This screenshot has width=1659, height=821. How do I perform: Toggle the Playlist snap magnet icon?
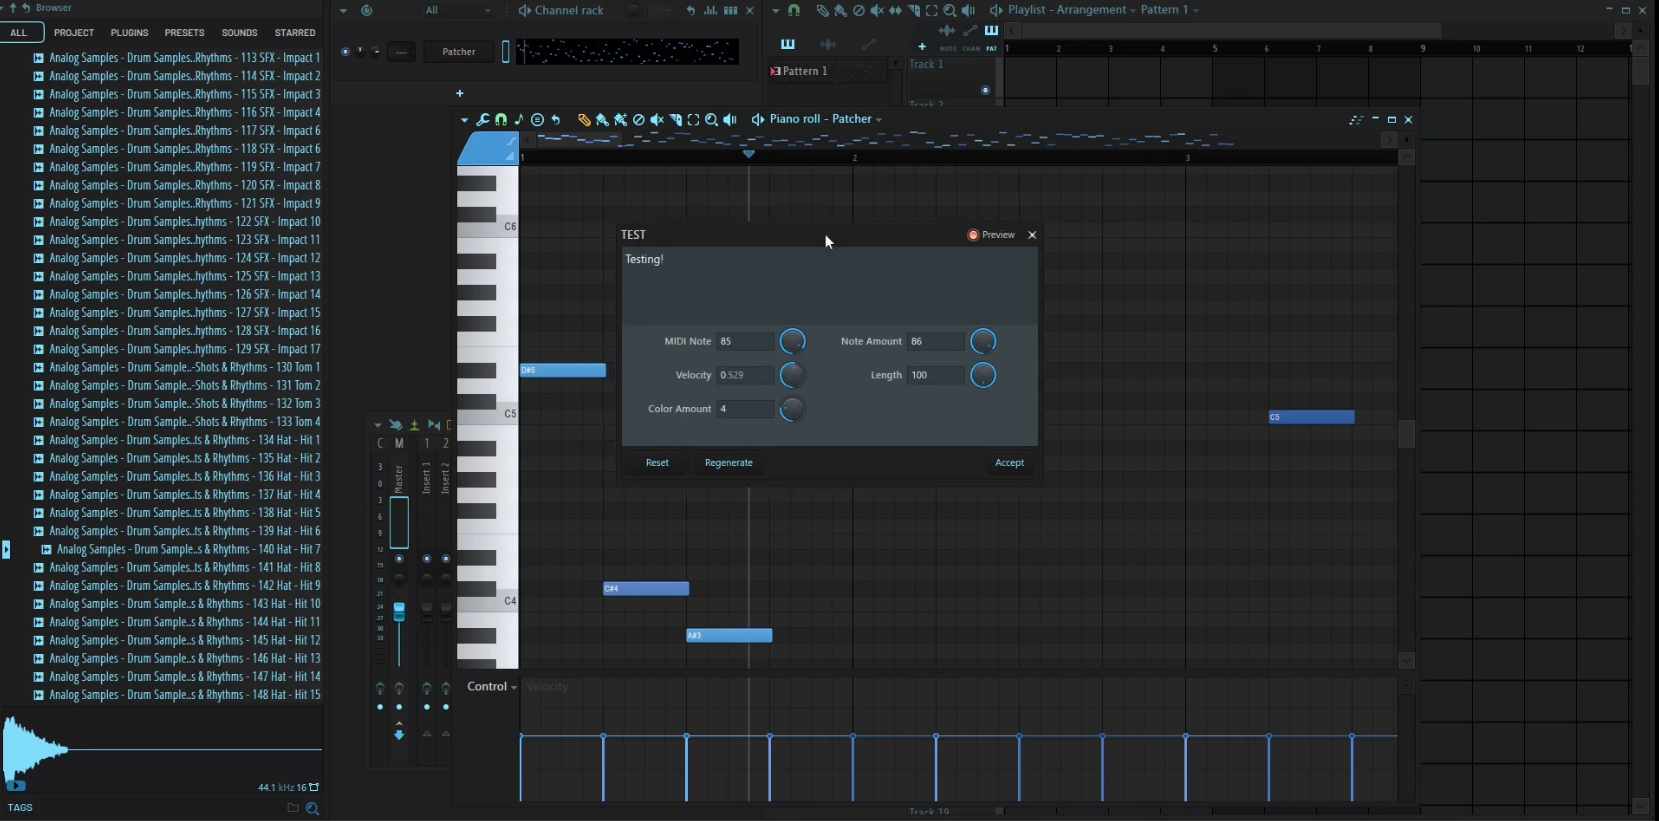[794, 11]
